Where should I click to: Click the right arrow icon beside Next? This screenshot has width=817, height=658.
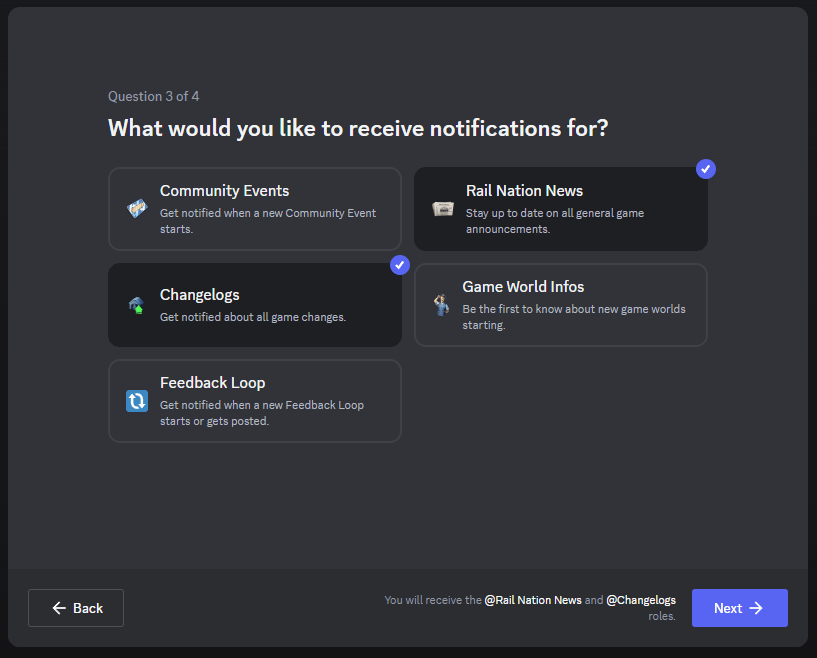coord(756,608)
